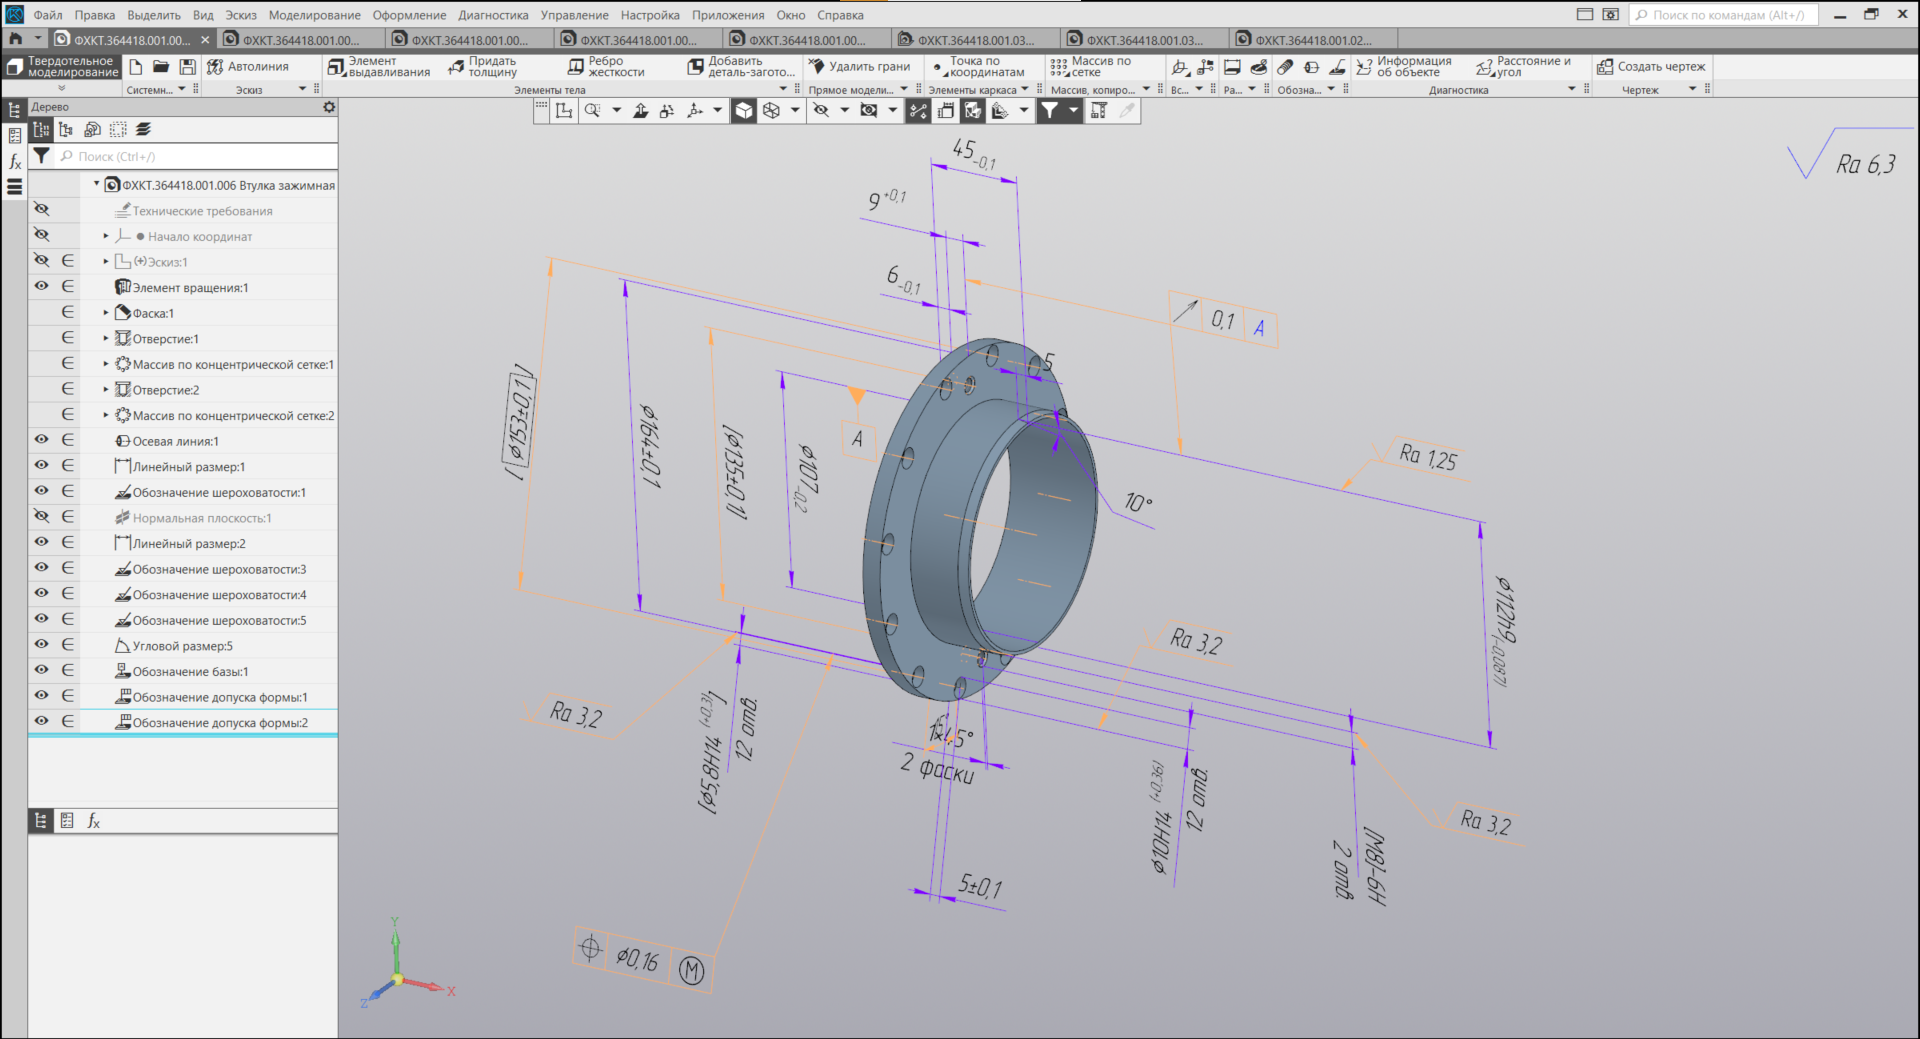1920x1039 pixels.
Task: Select Элемент вращения:1 in the tree
Action: 190,288
